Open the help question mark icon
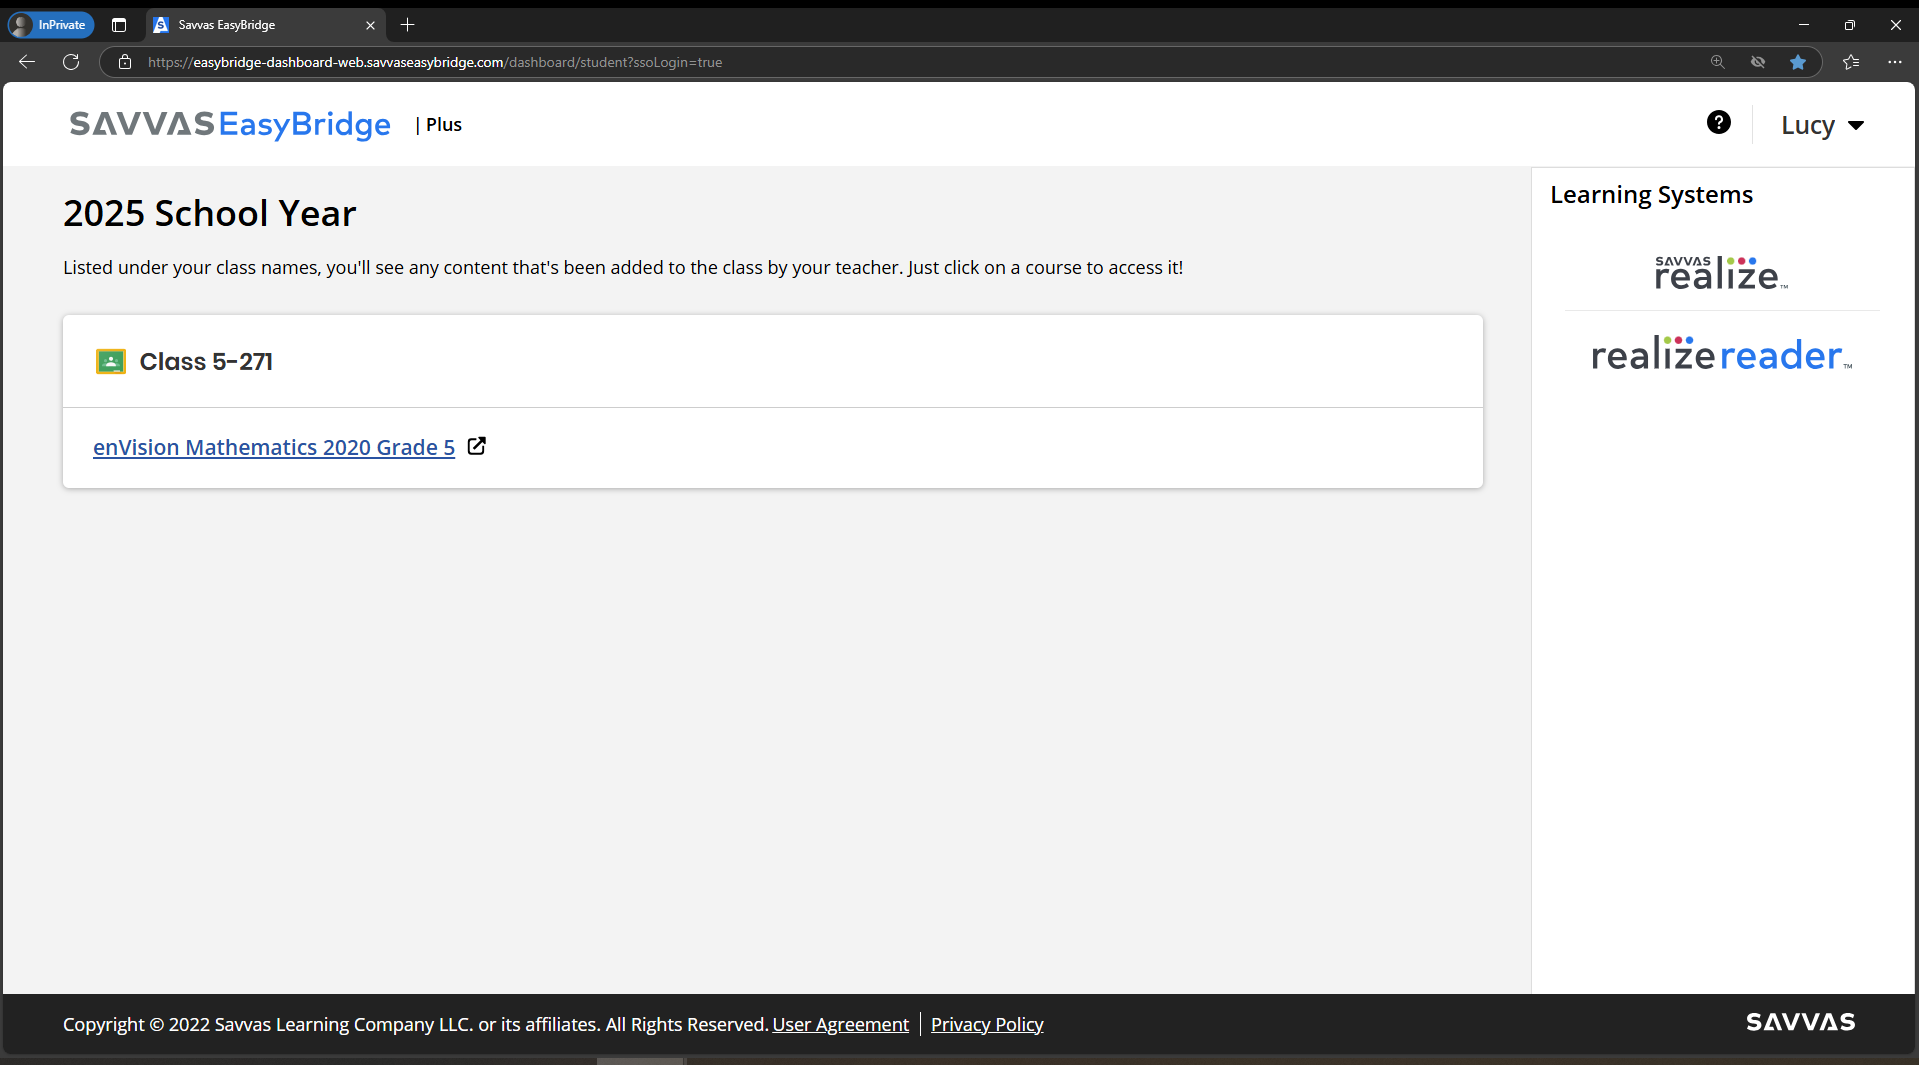 point(1719,122)
